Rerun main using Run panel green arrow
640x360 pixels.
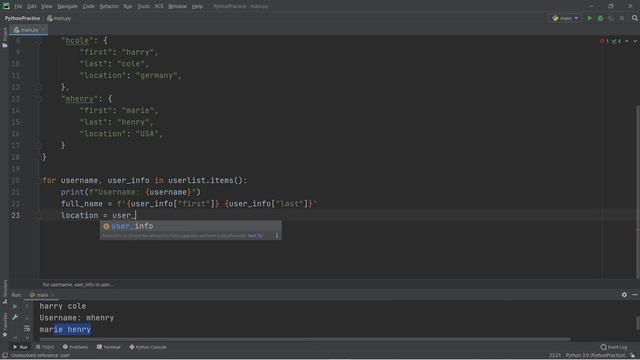[x=15, y=306]
